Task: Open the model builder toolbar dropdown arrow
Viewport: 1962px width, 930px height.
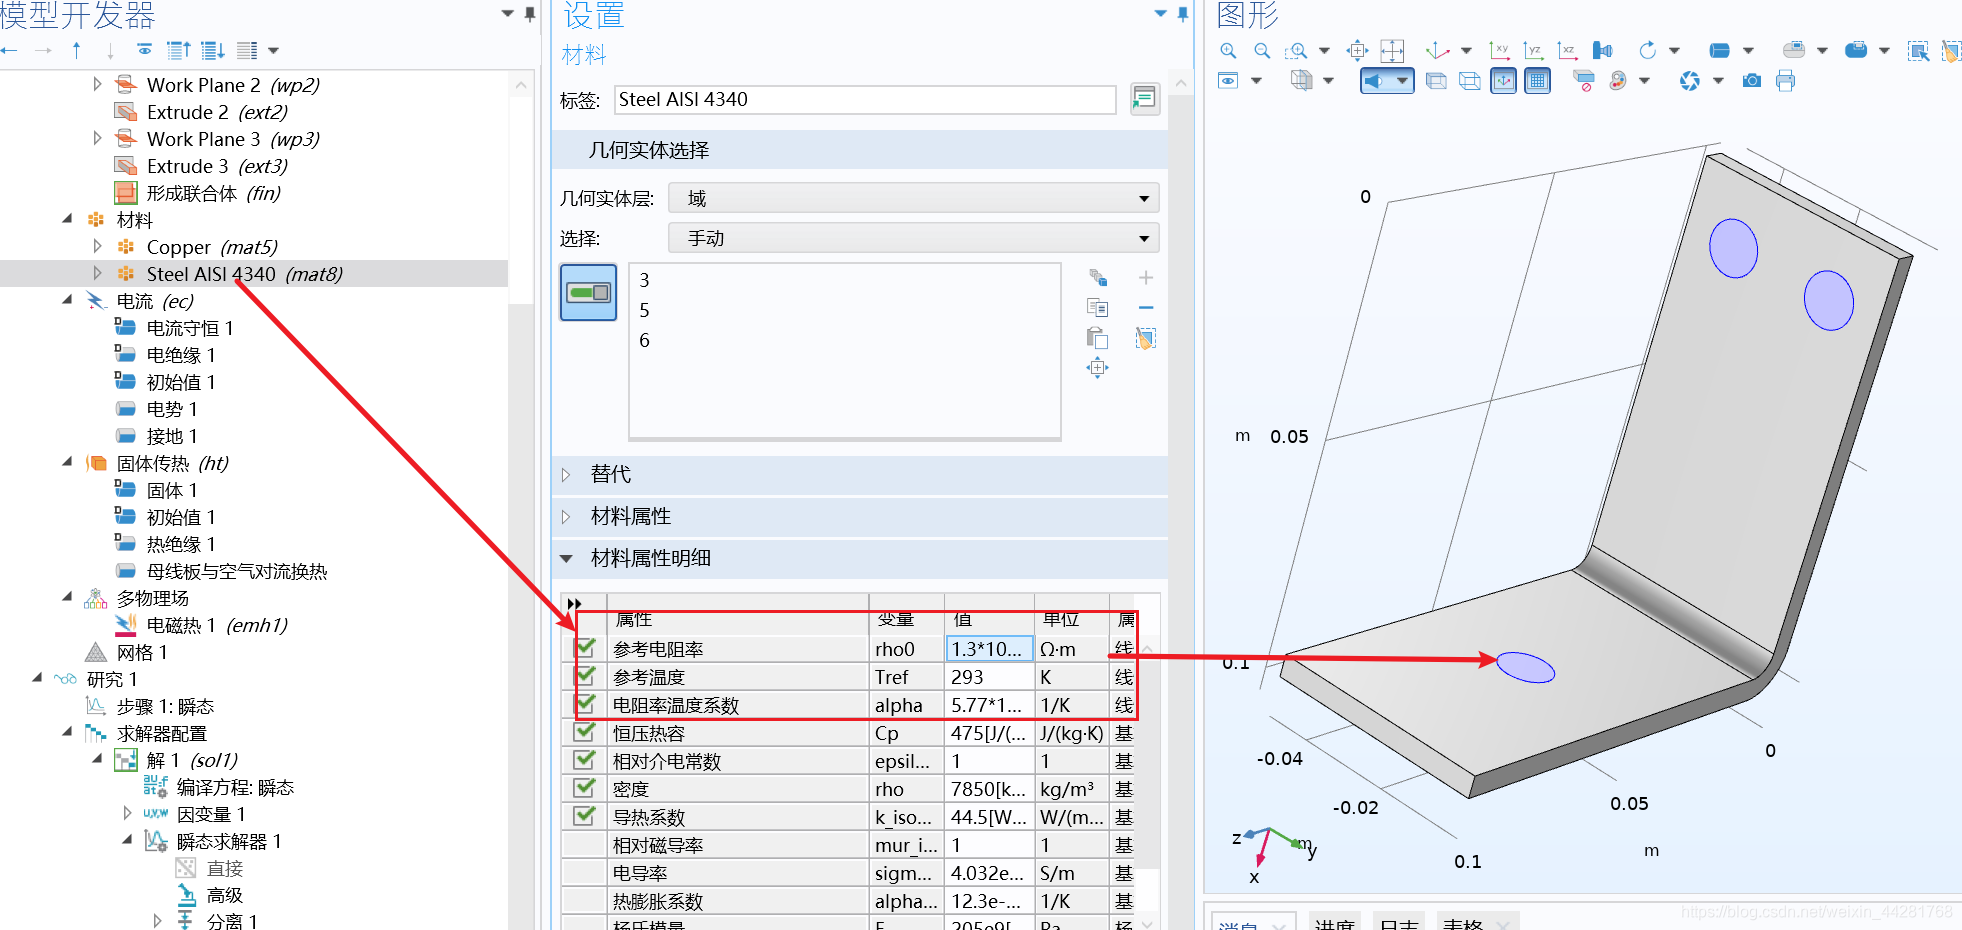Action: tap(273, 50)
